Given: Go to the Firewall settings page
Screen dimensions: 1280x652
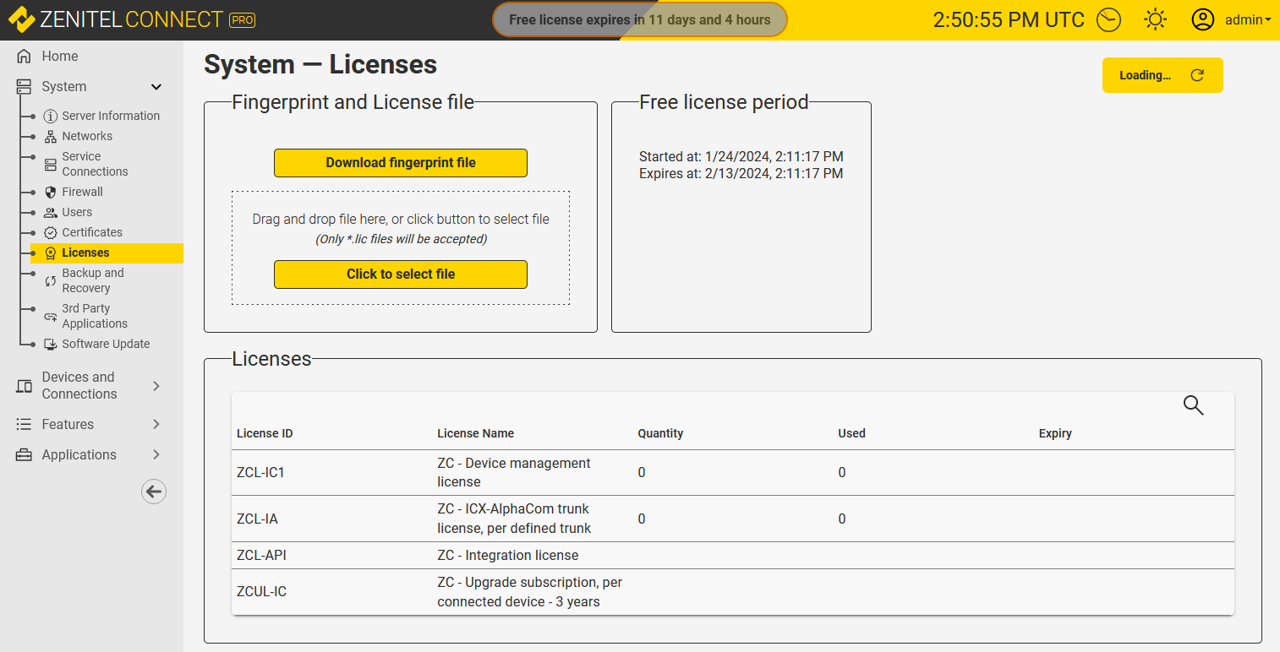Looking at the screenshot, I should click(82, 192).
